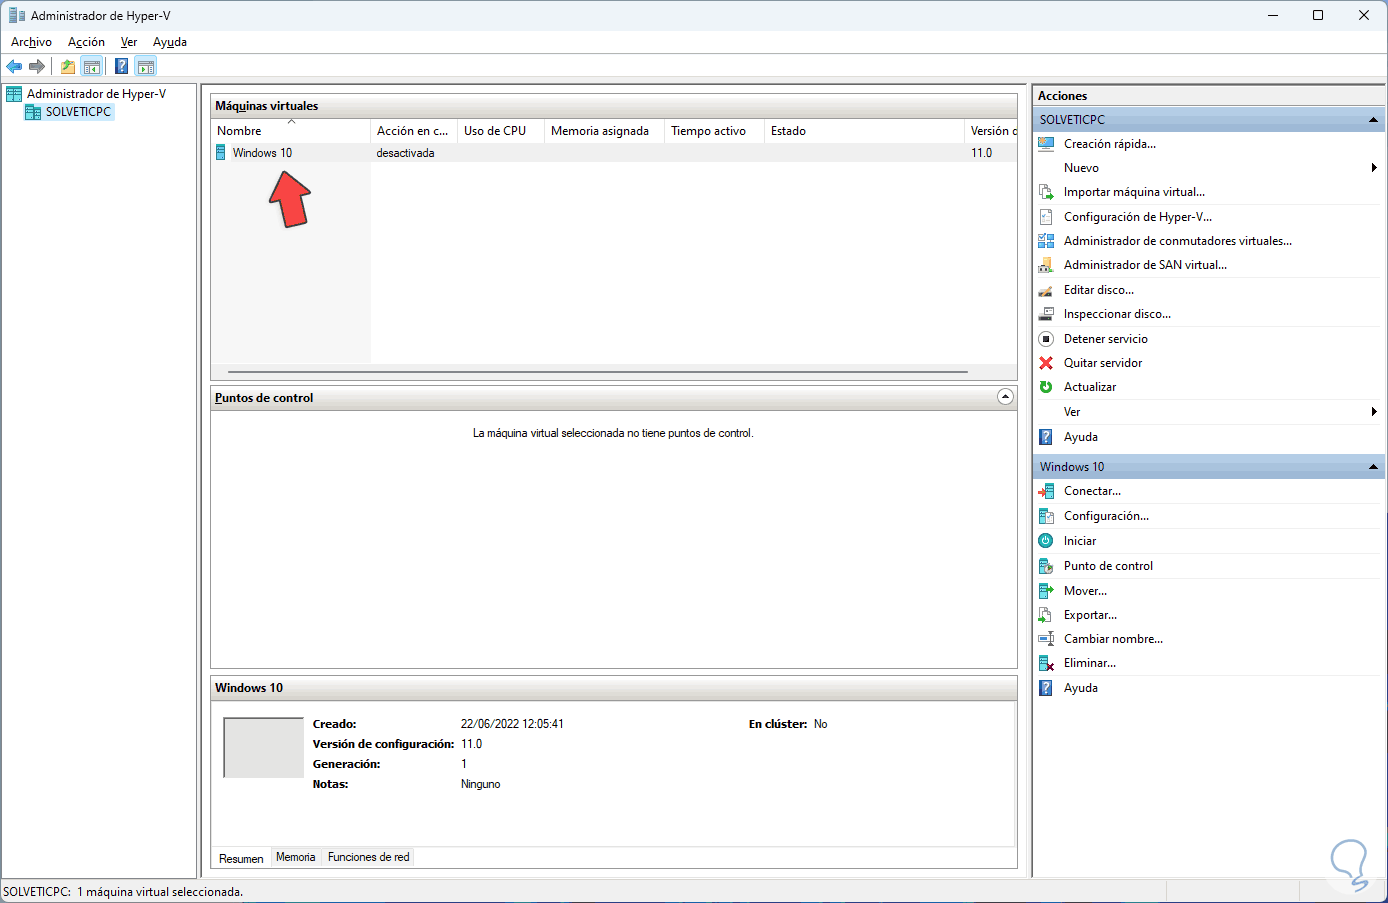Click the up-one-level folder toolbar icon
1388x903 pixels.
(68, 67)
